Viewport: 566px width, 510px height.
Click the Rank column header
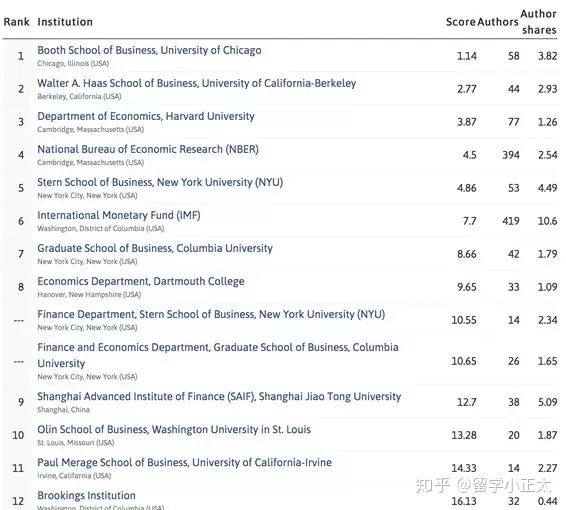tap(17, 22)
